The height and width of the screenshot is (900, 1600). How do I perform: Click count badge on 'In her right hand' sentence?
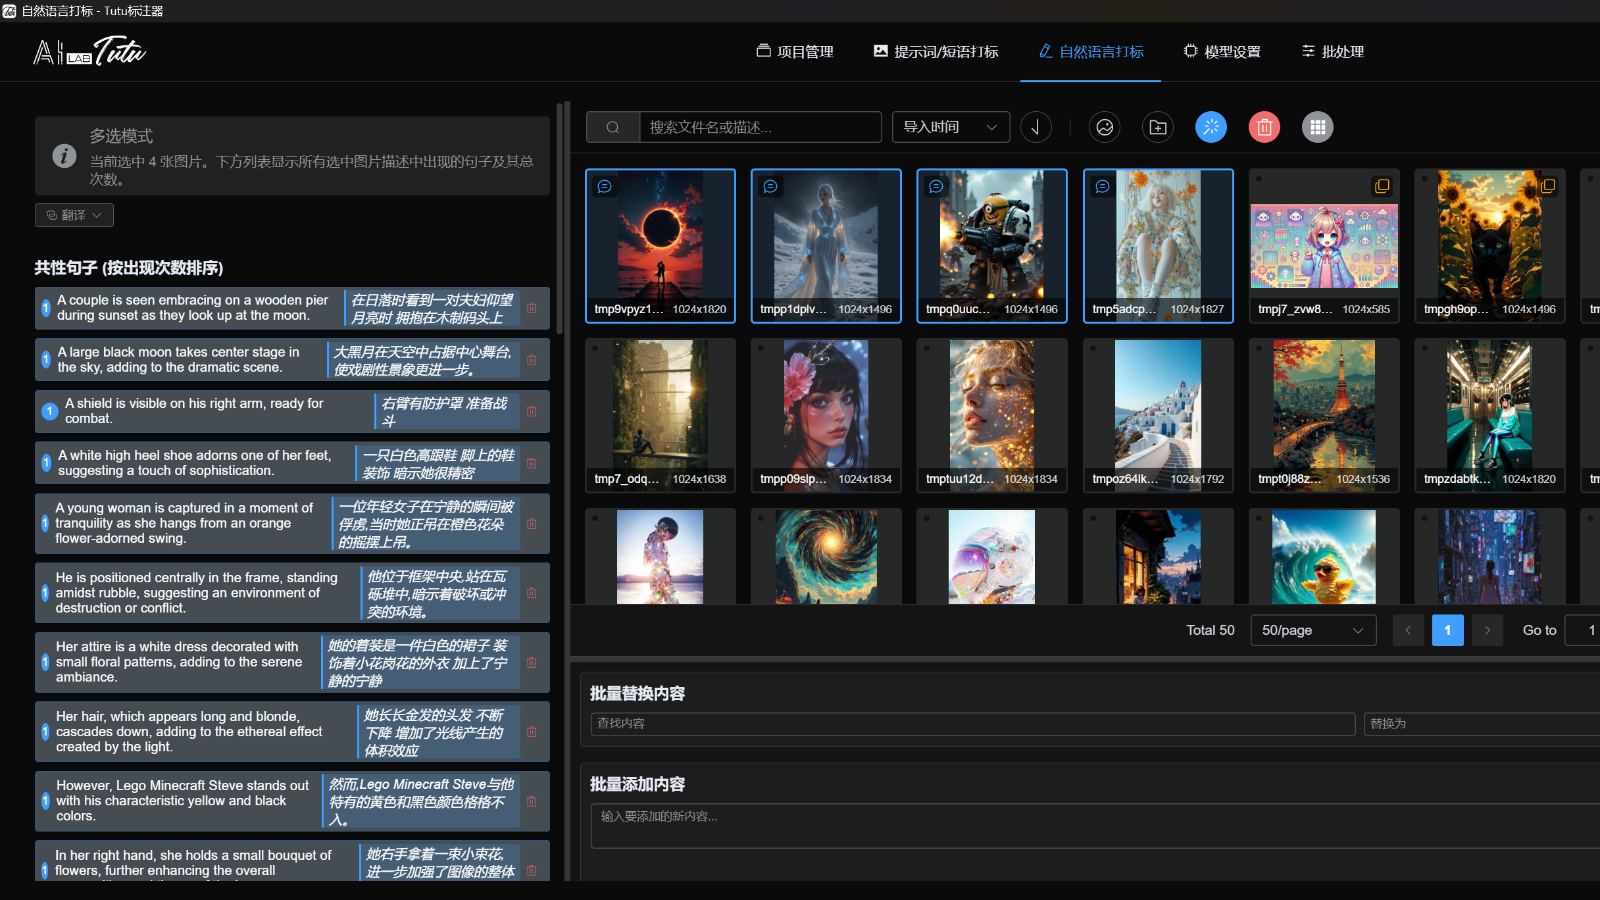pos(45,870)
